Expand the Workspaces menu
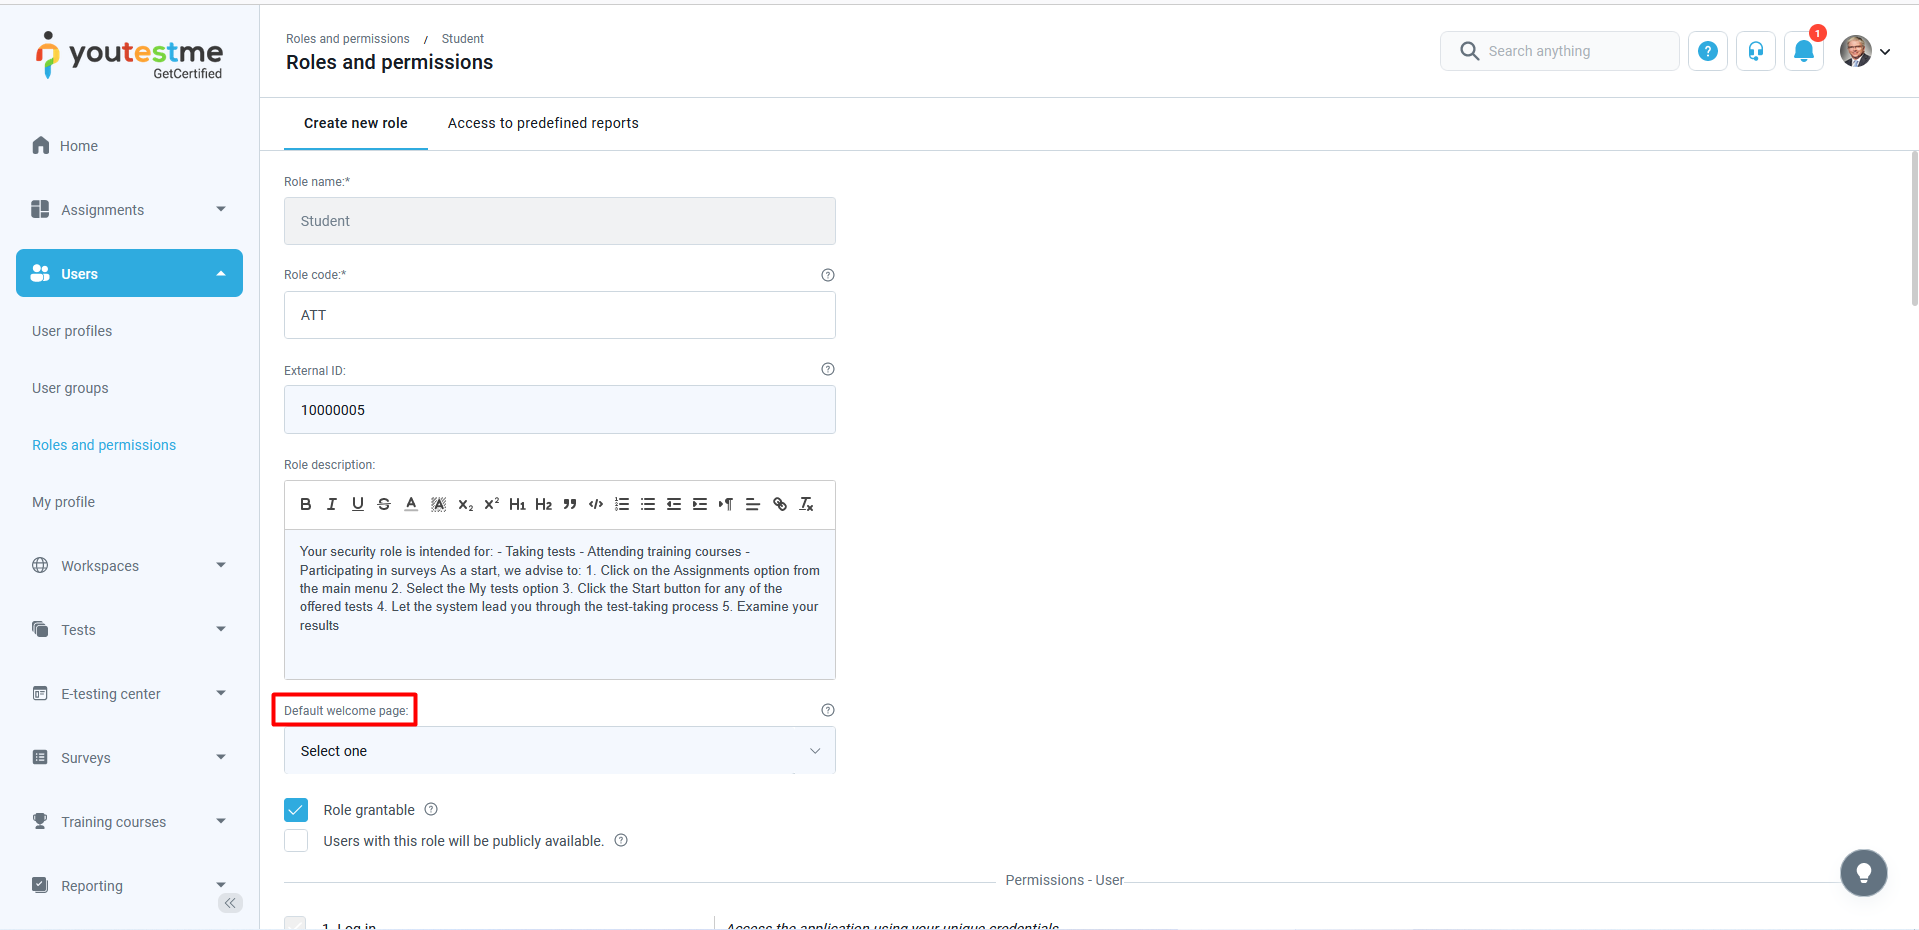This screenshot has height=930, width=1919. tap(129, 566)
